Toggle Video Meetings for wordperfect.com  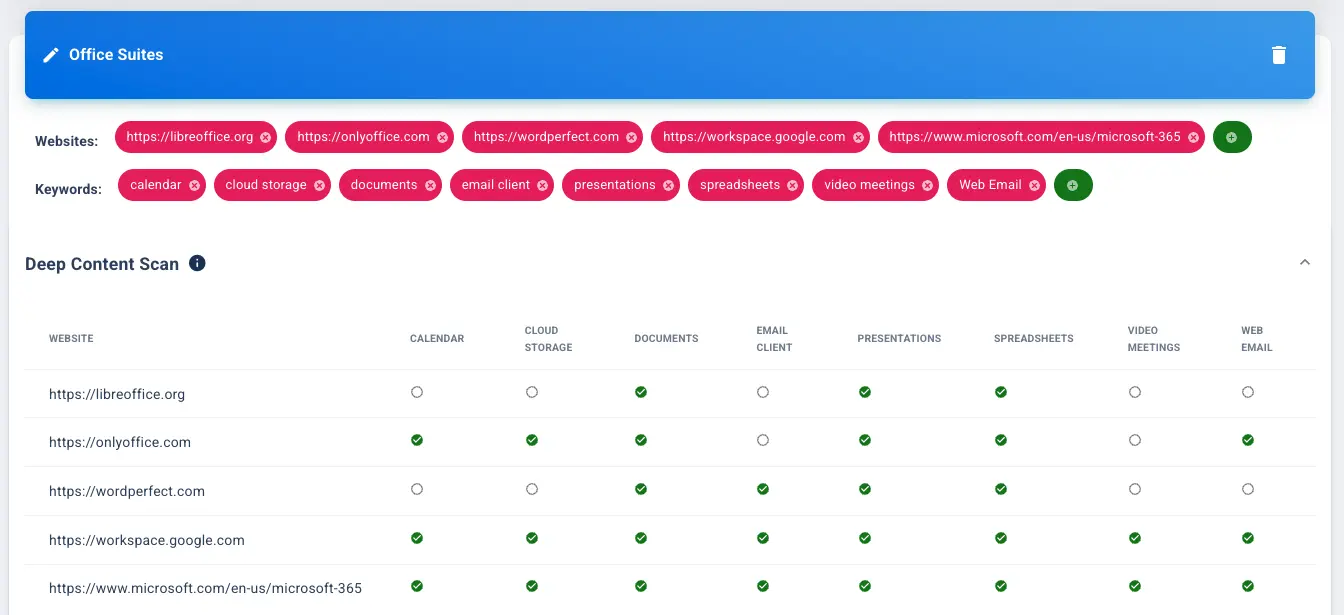pyautogui.click(x=1135, y=489)
